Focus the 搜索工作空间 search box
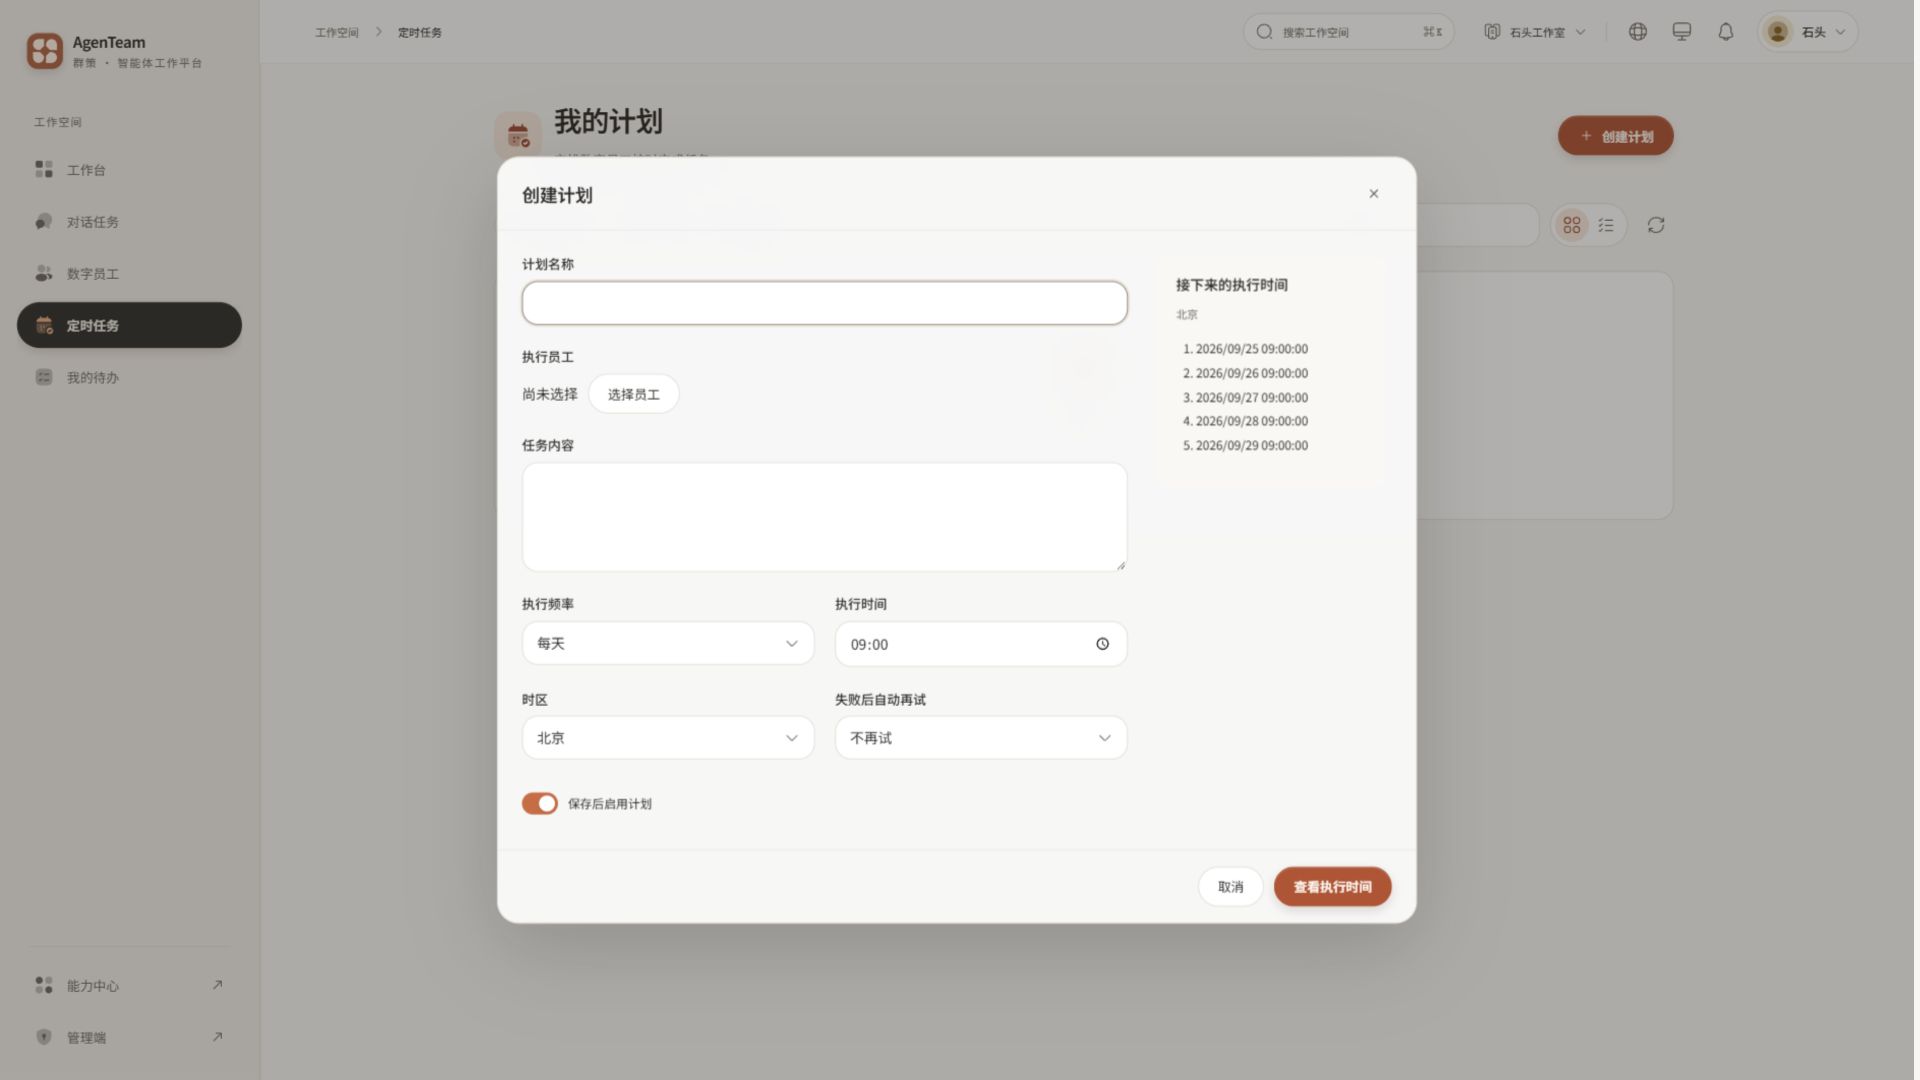Screen dimensions: 1920x1080 pos(1348,32)
